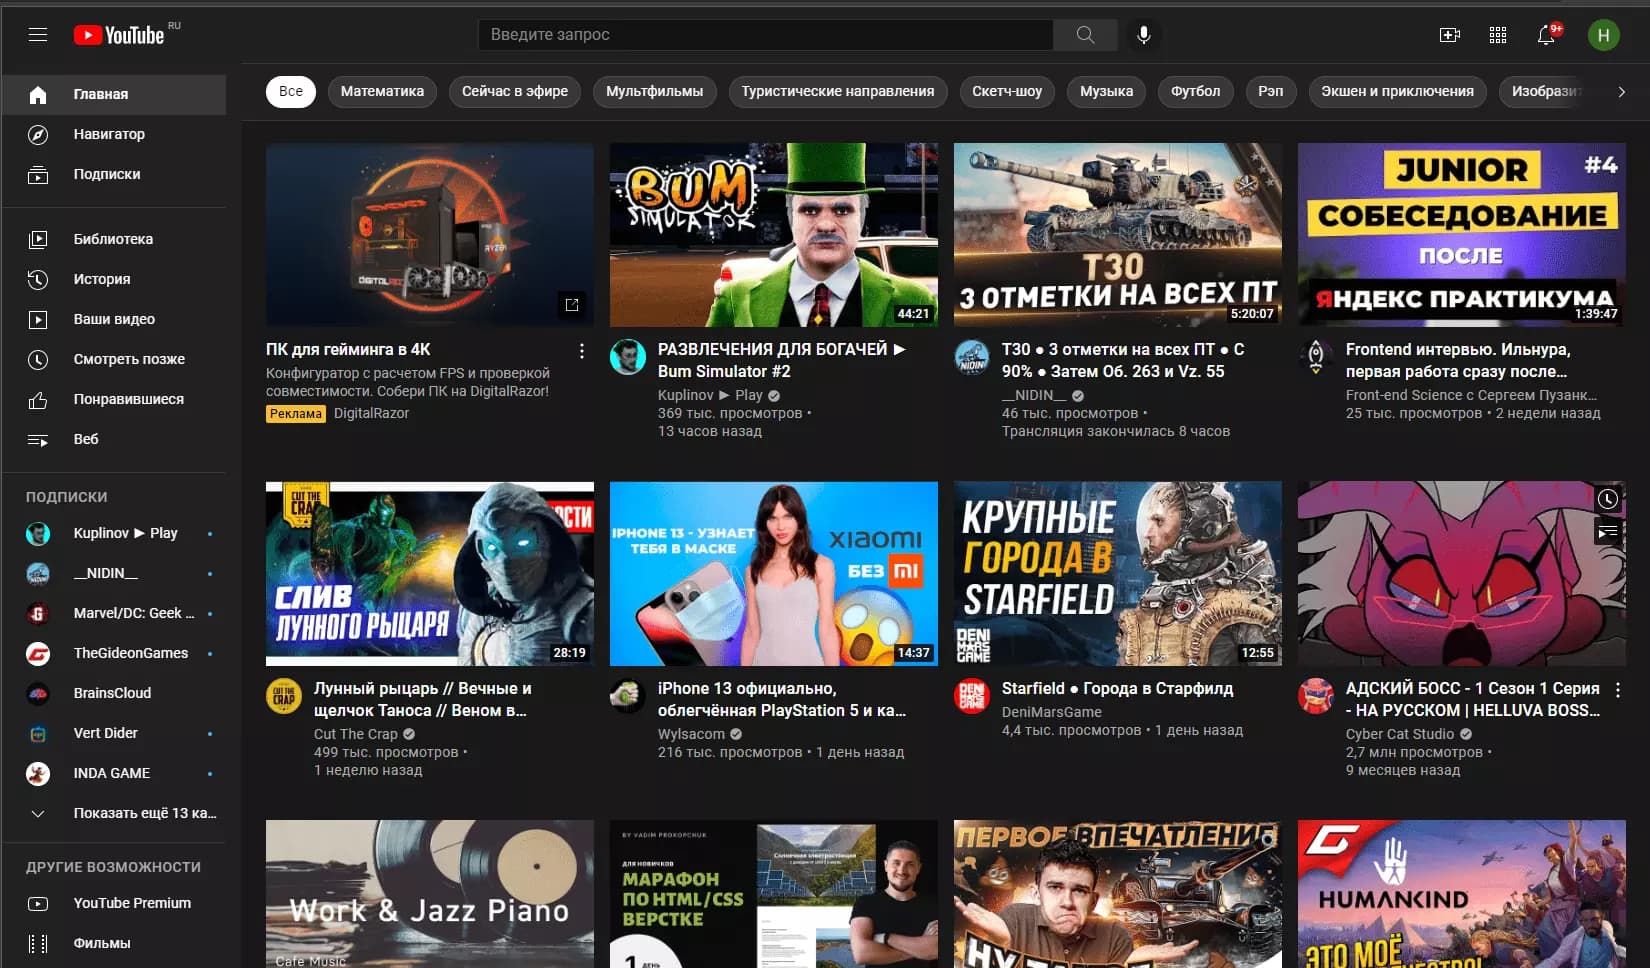Play the Слив Лунного рыцаря thumbnail
The width and height of the screenshot is (1650, 968).
[x=430, y=574]
